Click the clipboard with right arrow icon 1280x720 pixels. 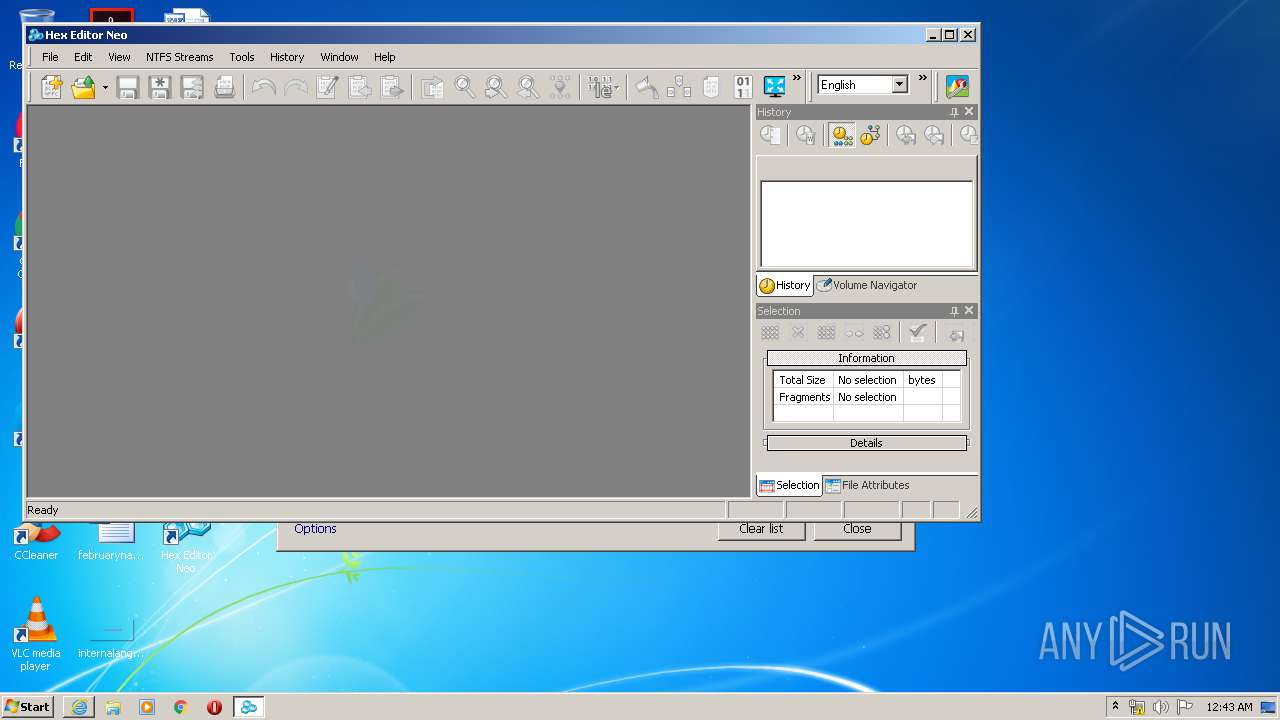392,87
